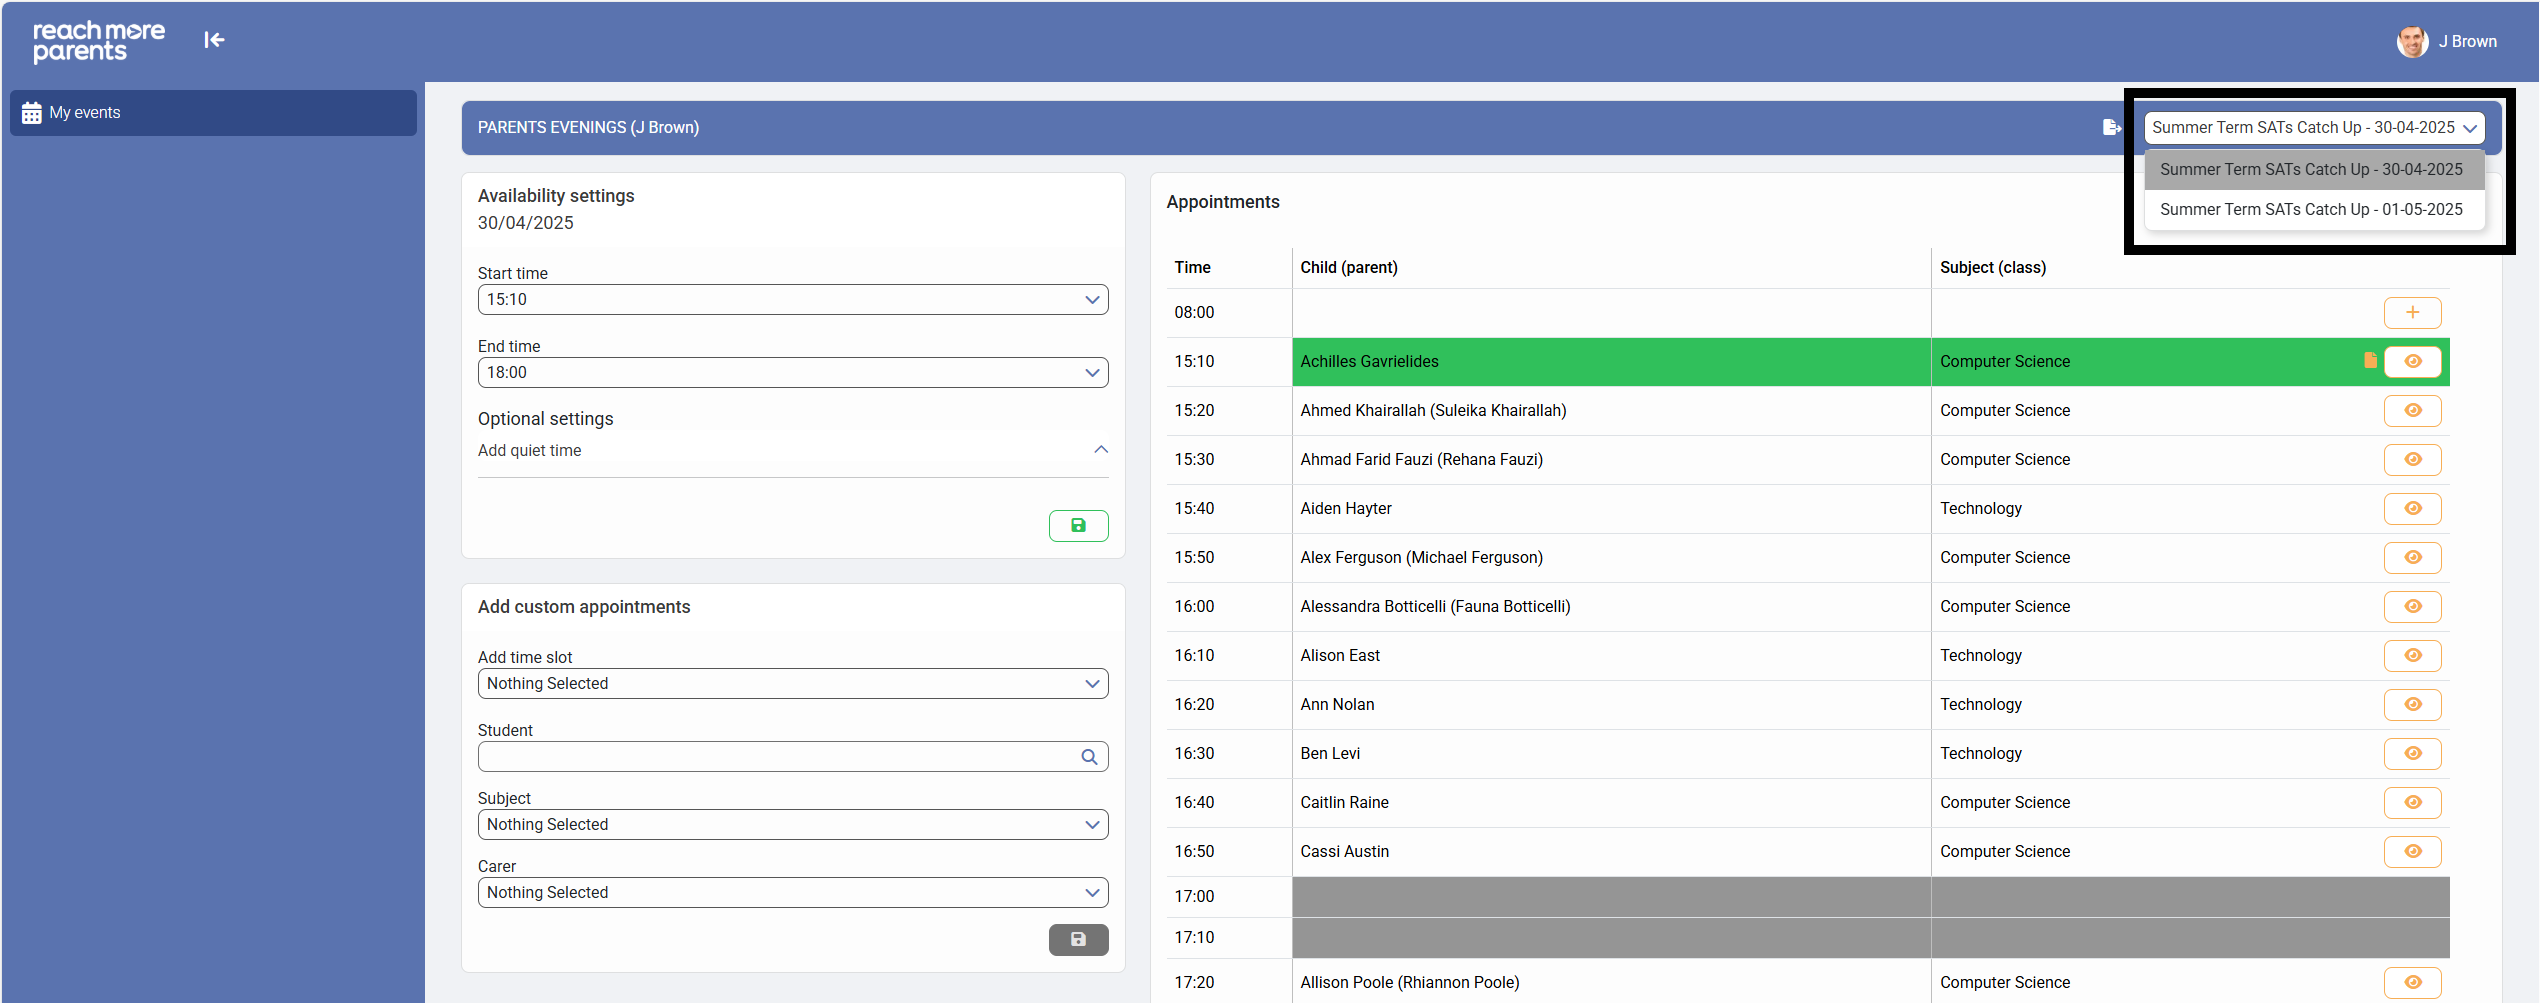Open the End time dropdown
This screenshot has height=1003, width=2540.
(x=792, y=373)
